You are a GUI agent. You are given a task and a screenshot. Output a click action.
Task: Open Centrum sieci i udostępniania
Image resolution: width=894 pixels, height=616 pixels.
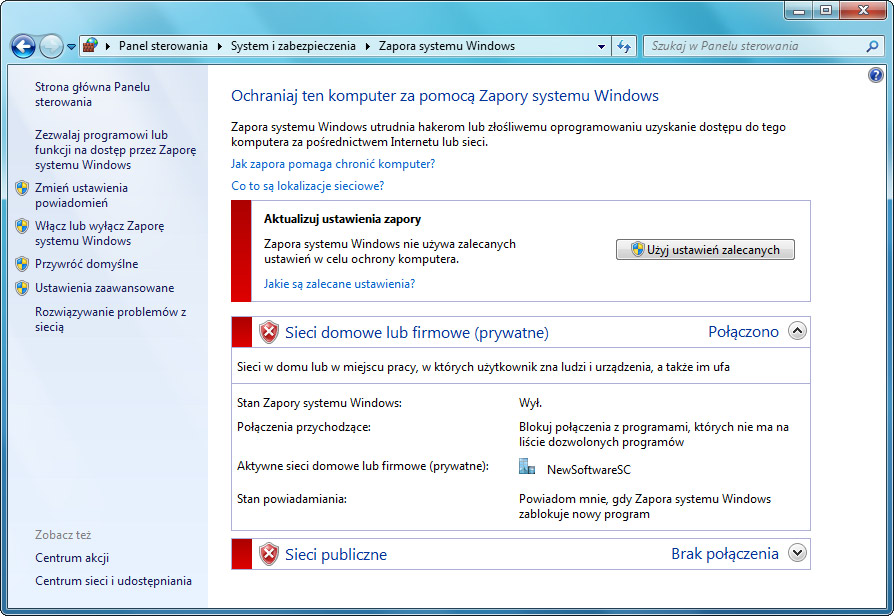pyautogui.click(x=113, y=581)
